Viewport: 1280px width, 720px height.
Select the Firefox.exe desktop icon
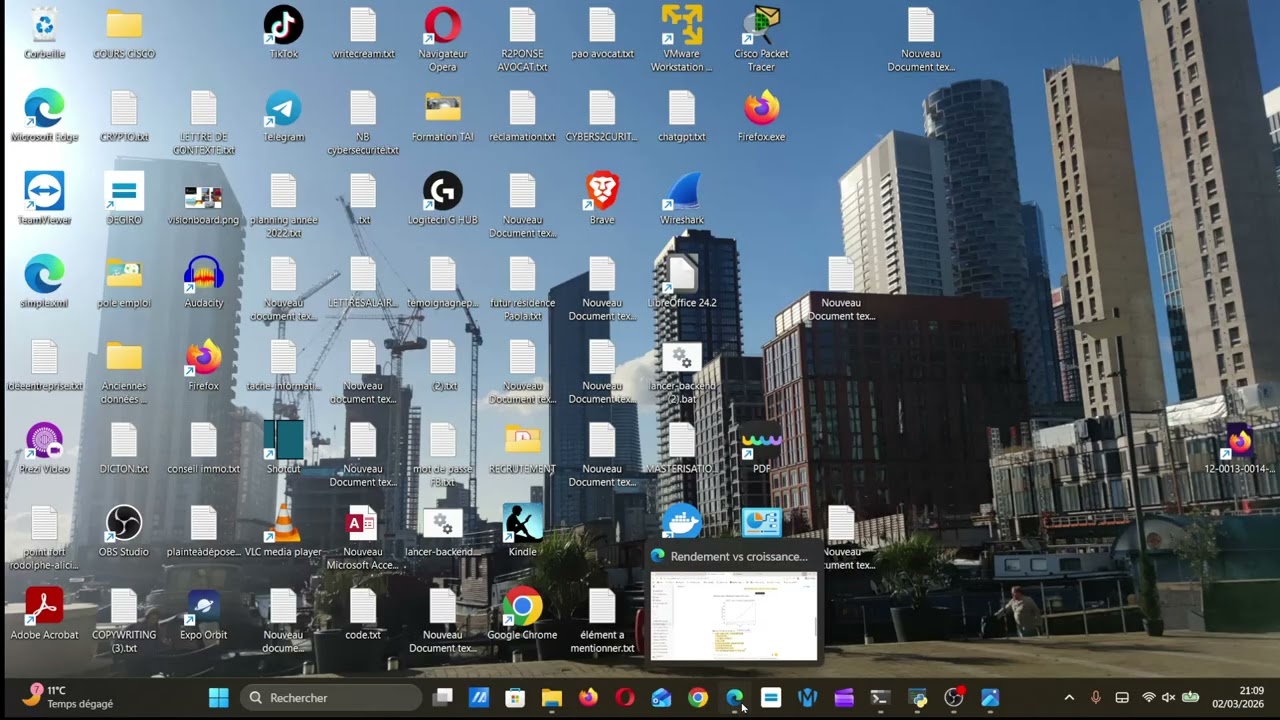762,115
